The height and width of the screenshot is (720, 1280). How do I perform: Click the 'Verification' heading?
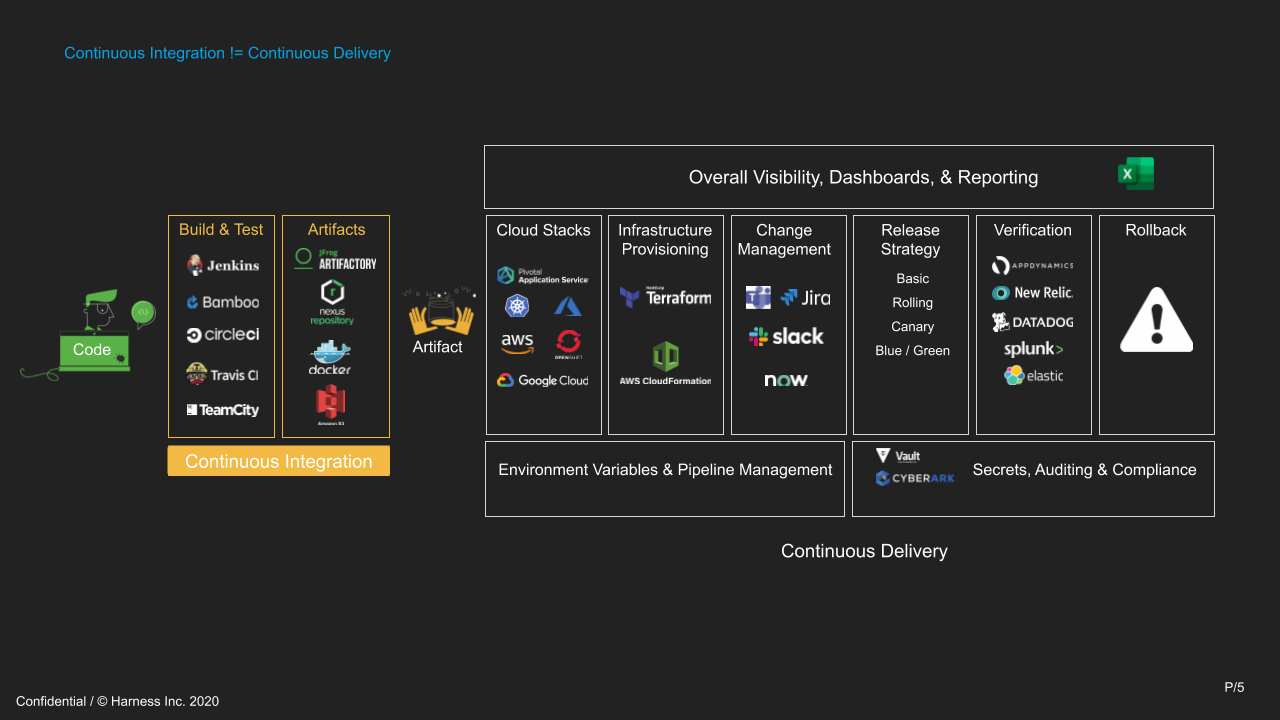[1033, 230]
